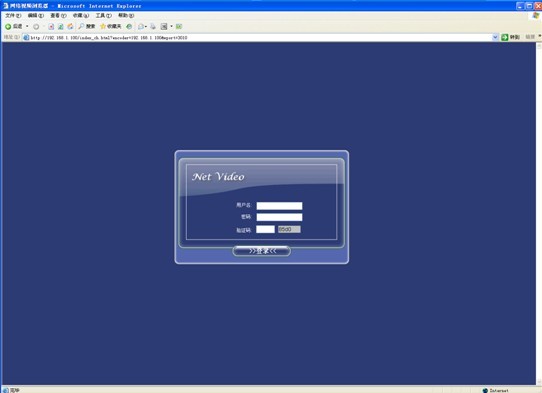Expand the Edit button dropdown arrow
The width and height of the screenshot is (542, 393).
coord(171,27)
